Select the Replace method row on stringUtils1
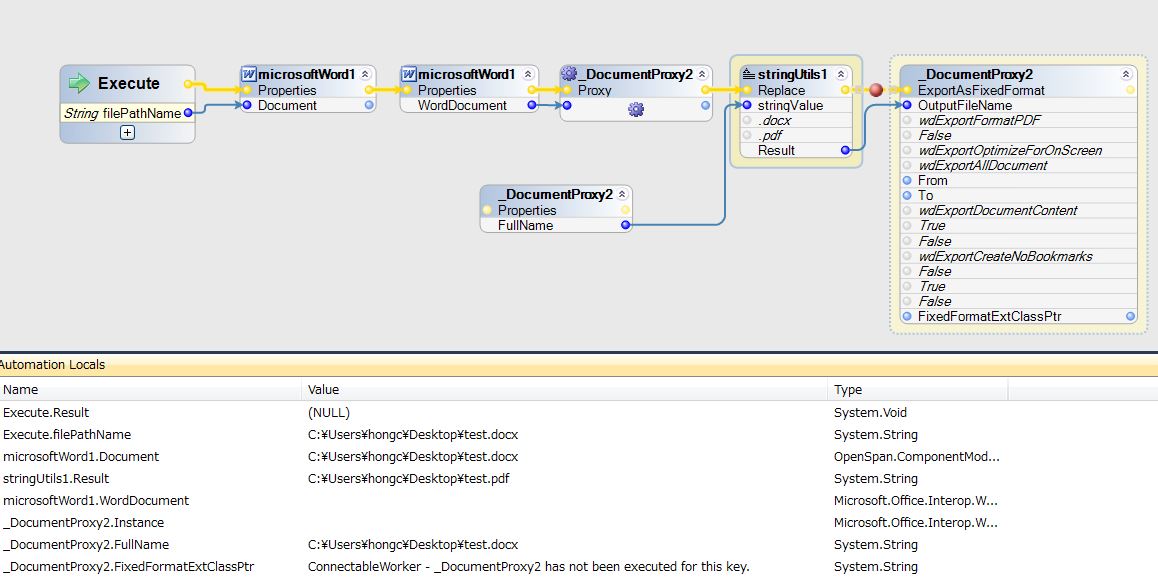 click(796, 90)
